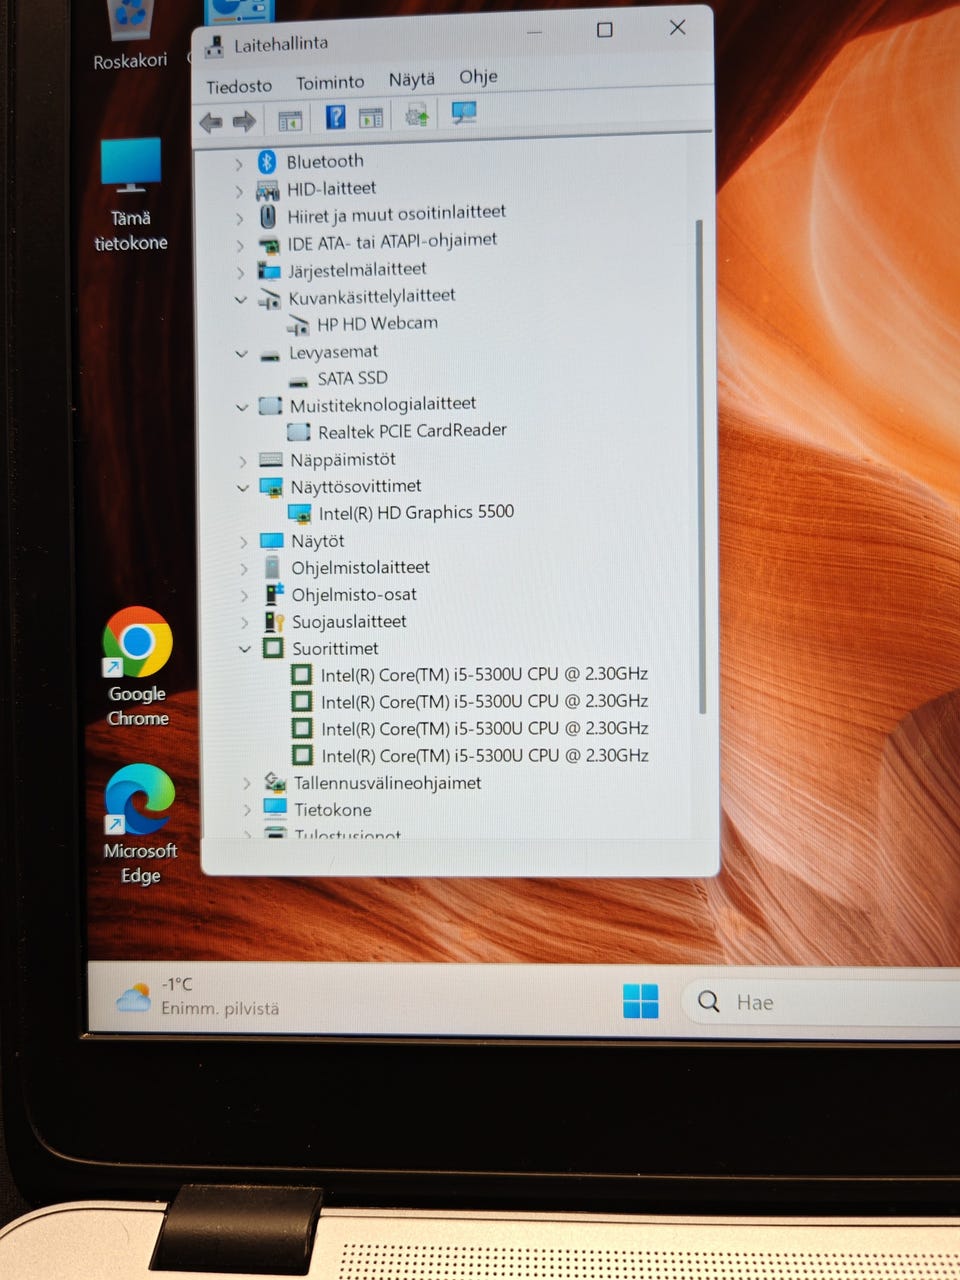Open the -1°C weather widget on taskbar

point(198,996)
